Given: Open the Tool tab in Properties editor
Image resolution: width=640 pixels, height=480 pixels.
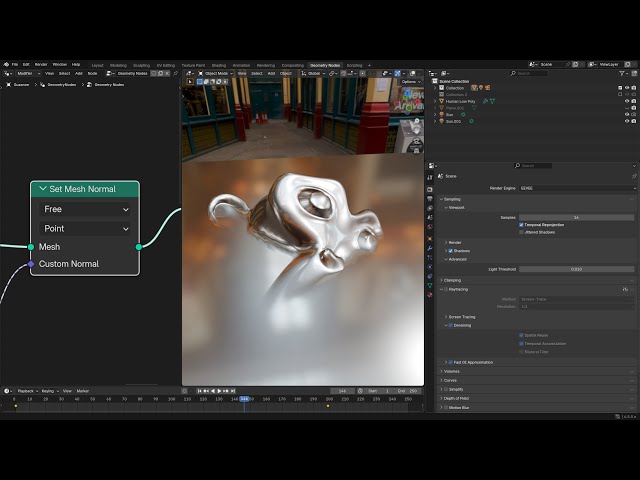Looking at the screenshot, I should pos(430,178).
